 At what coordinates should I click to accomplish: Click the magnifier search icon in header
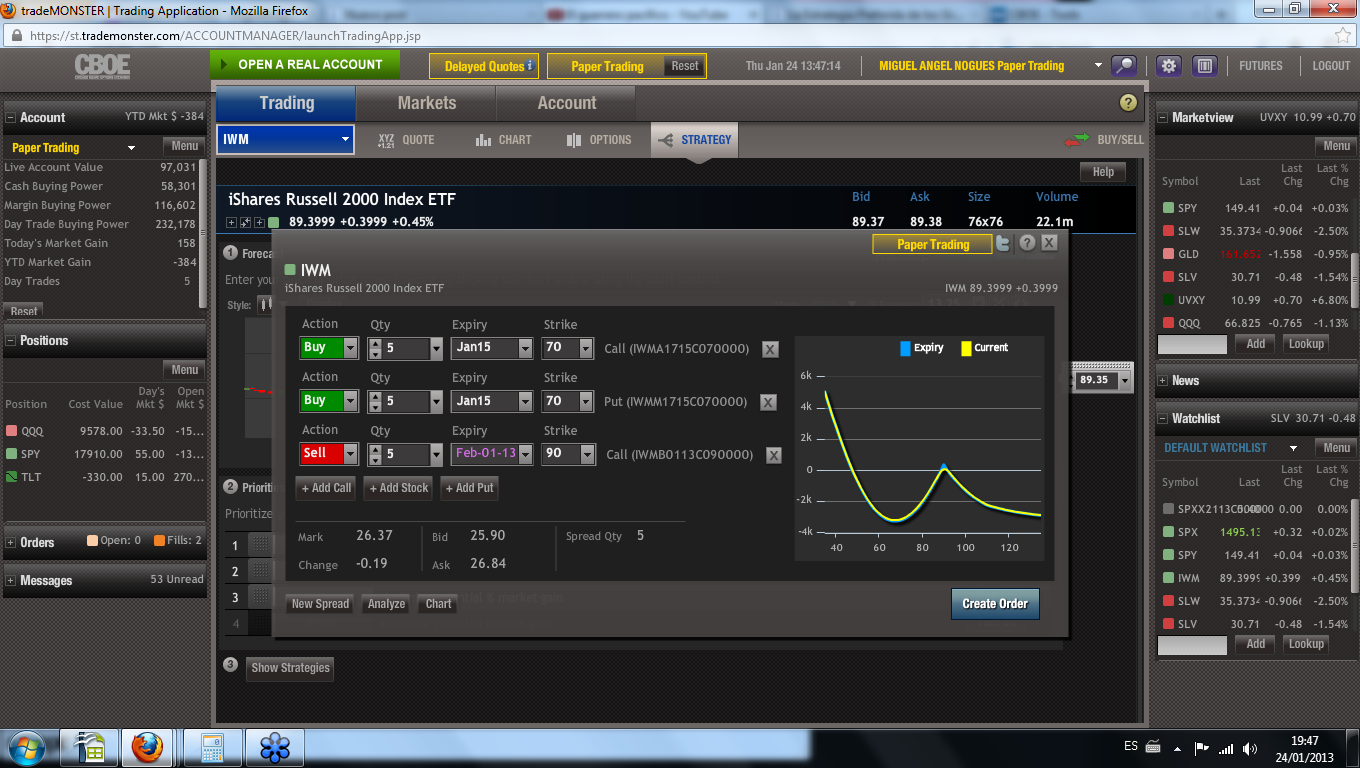coord(1125,66)
